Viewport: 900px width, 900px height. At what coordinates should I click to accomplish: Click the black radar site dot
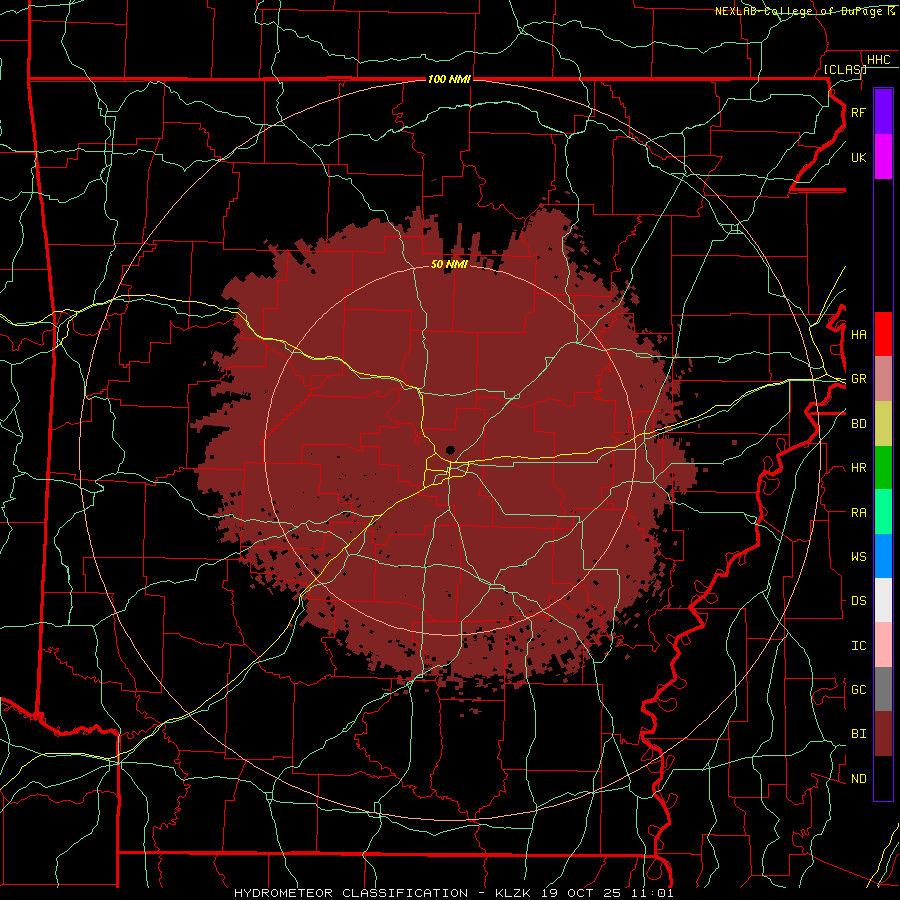point(451,450)
